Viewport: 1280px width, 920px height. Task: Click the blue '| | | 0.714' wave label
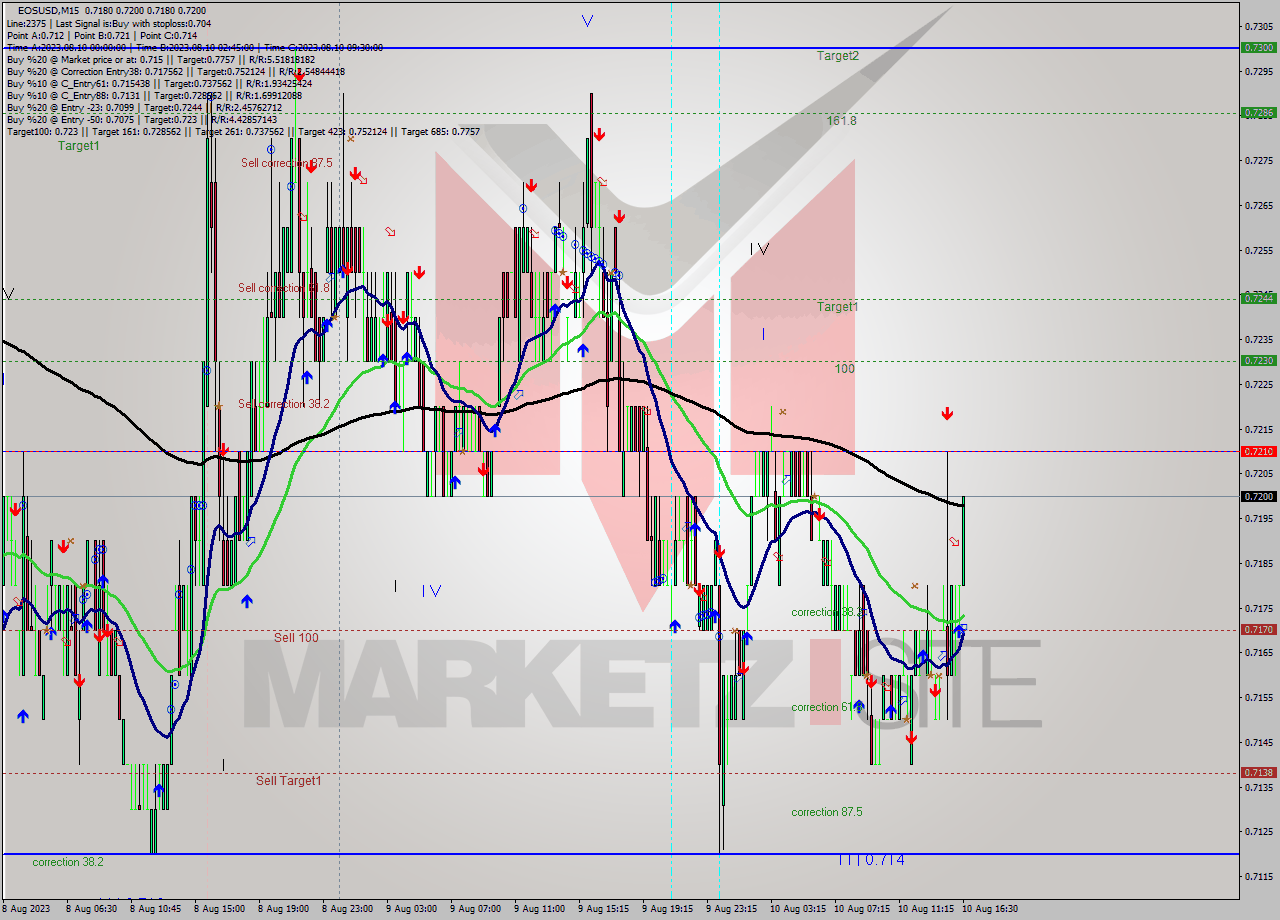coord(870,859)
